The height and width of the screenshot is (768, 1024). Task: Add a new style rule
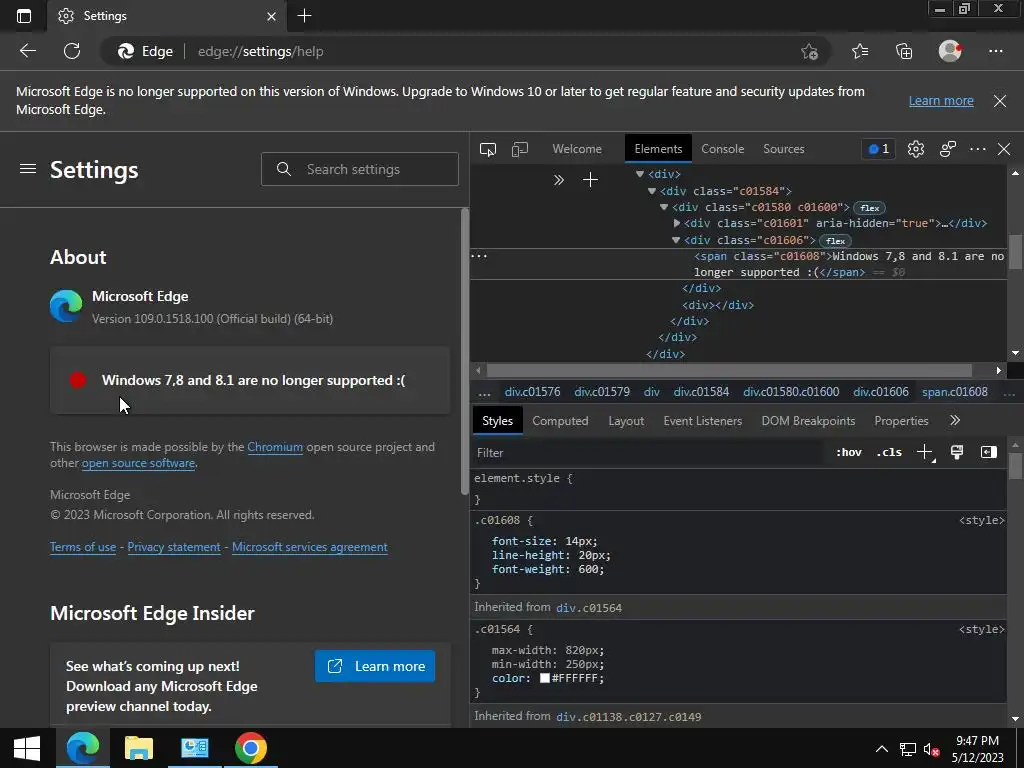point(925,452)
